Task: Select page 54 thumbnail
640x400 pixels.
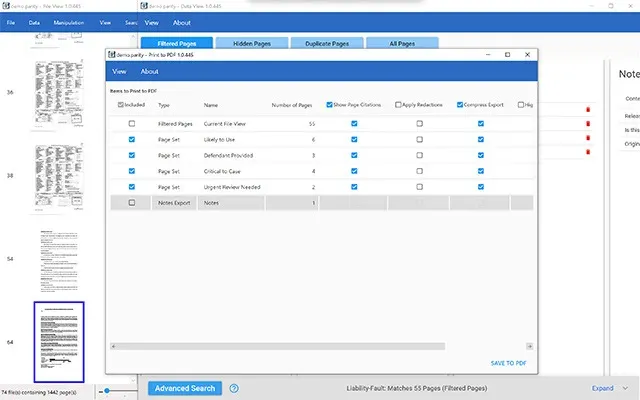Action: coord(59,260)
